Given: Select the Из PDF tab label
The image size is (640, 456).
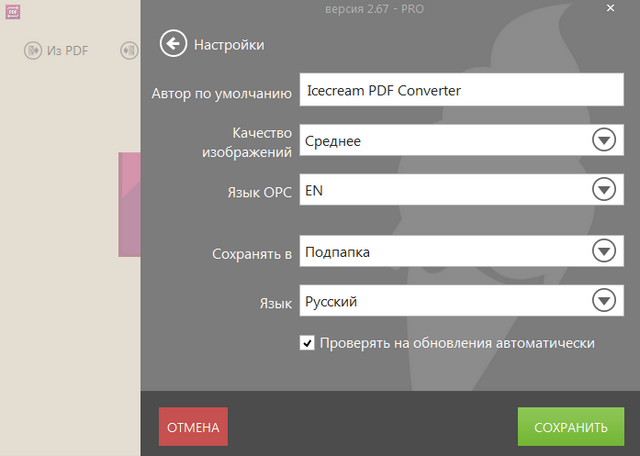Looking at the screenshot, I should (67, 51).
